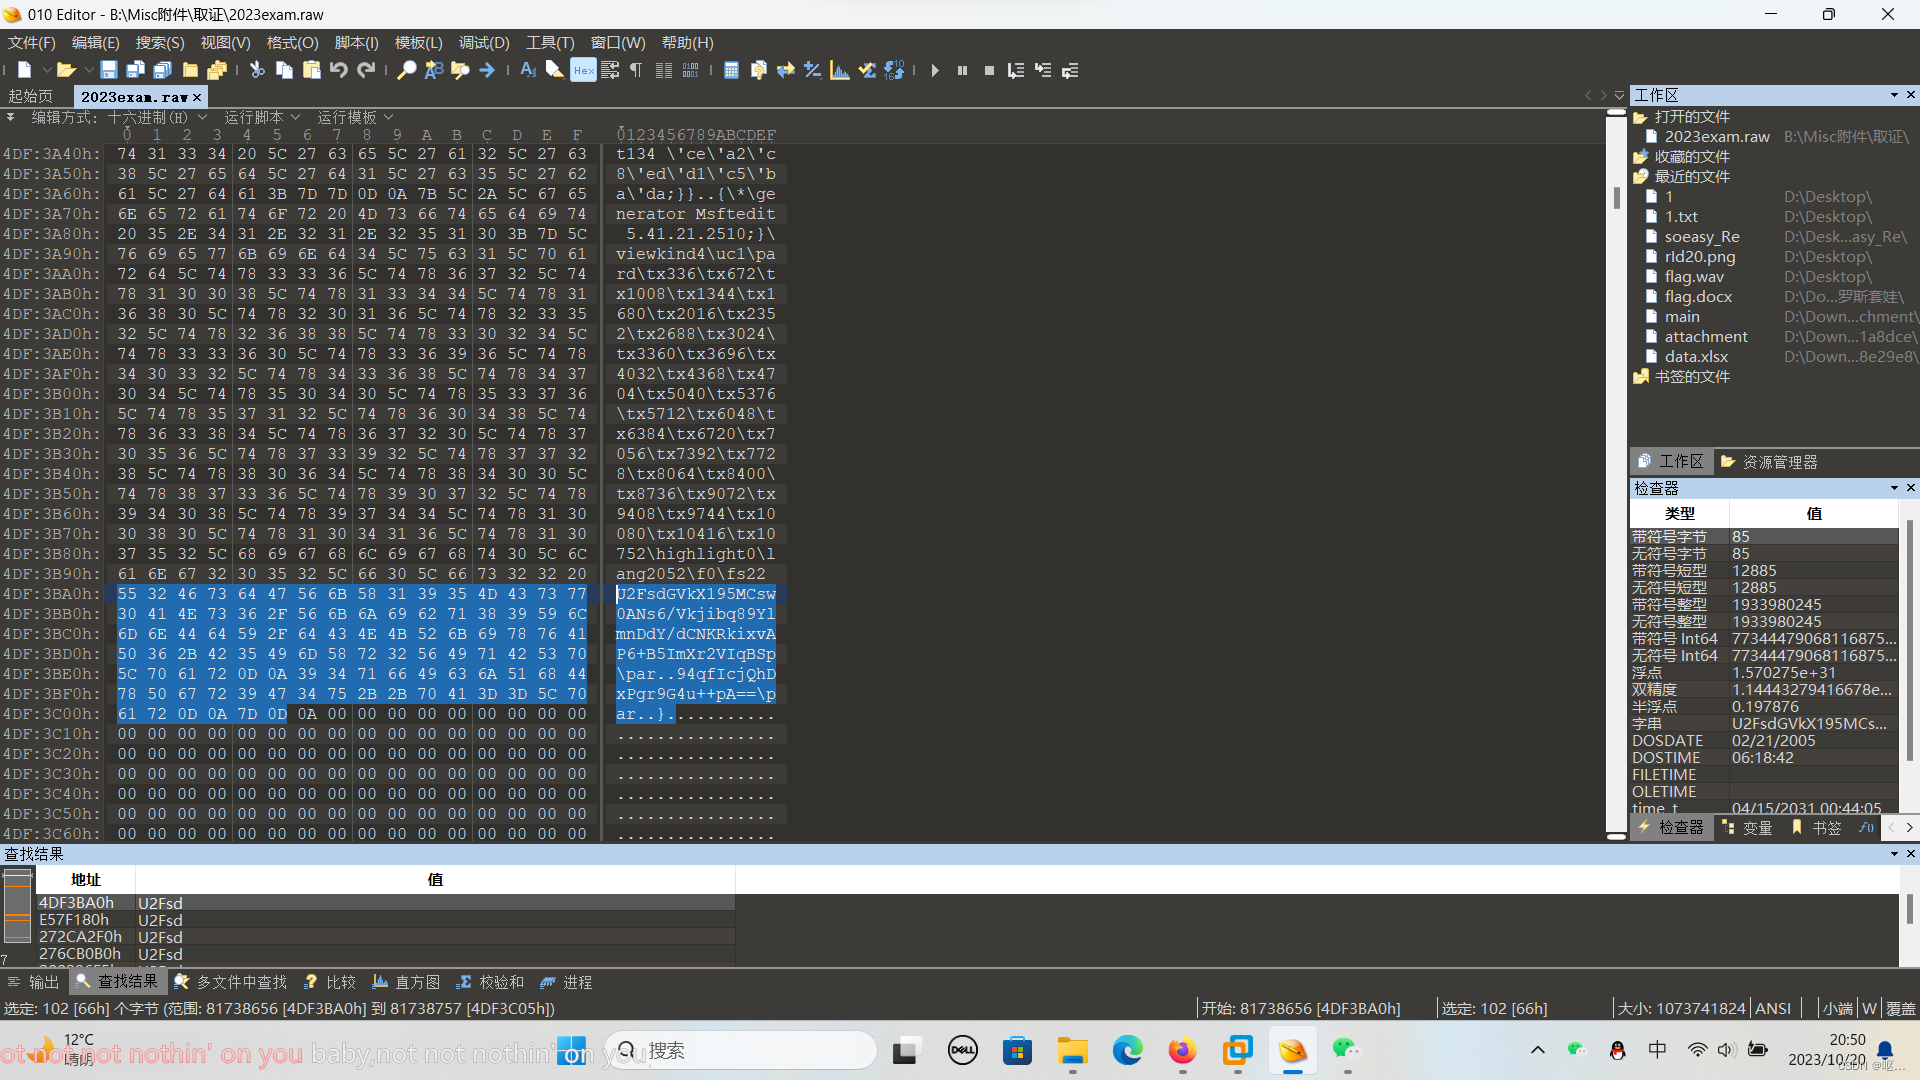Open the histogram chart icon

click(x=840, y=70)
